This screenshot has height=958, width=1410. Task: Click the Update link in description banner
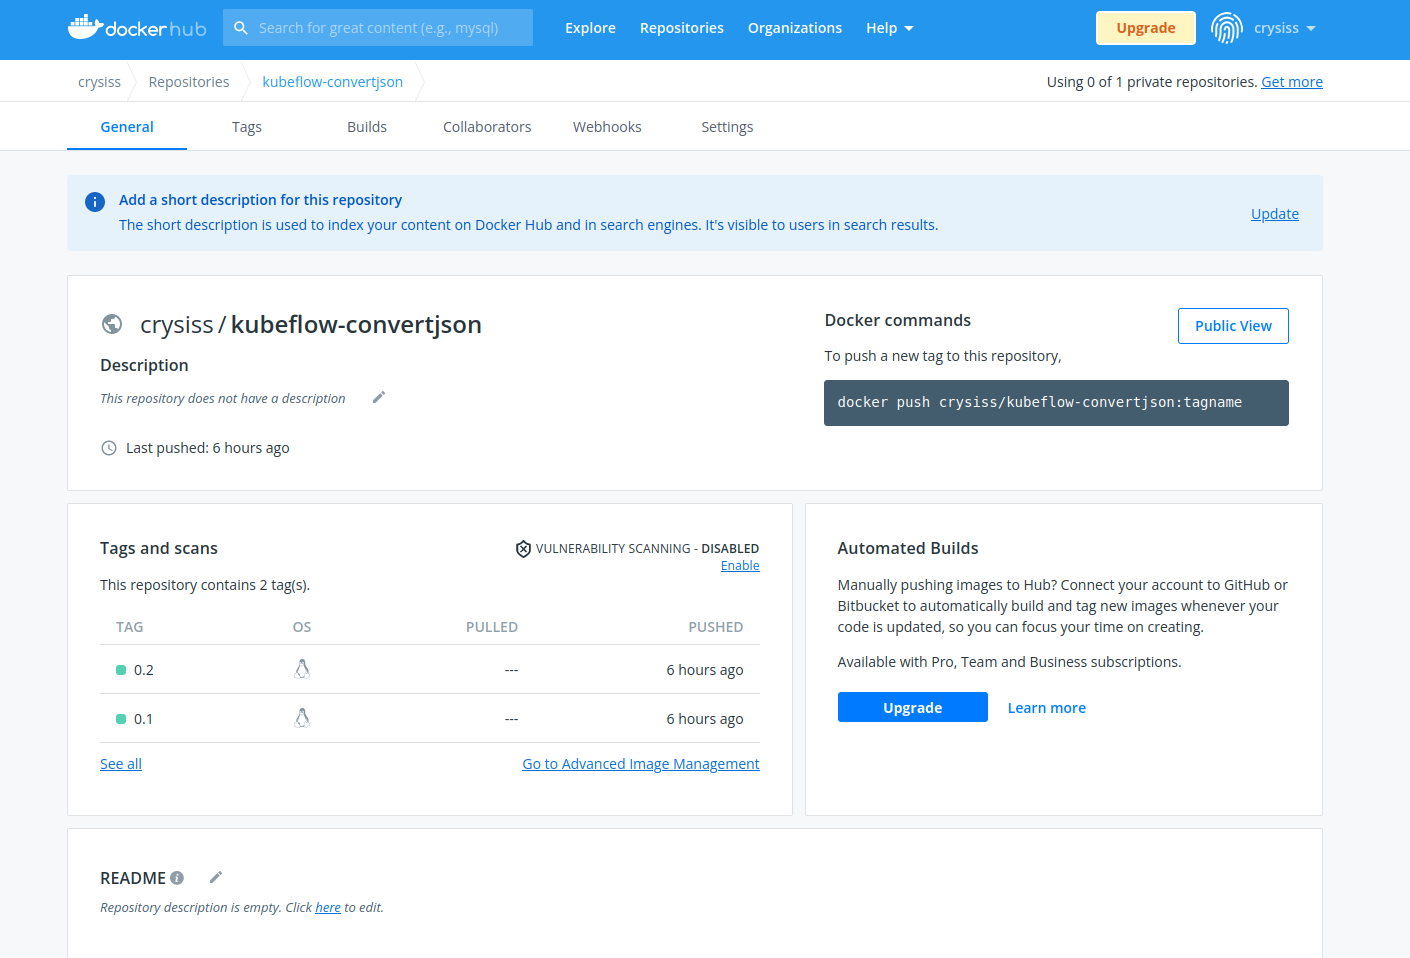coord(1275,214)
